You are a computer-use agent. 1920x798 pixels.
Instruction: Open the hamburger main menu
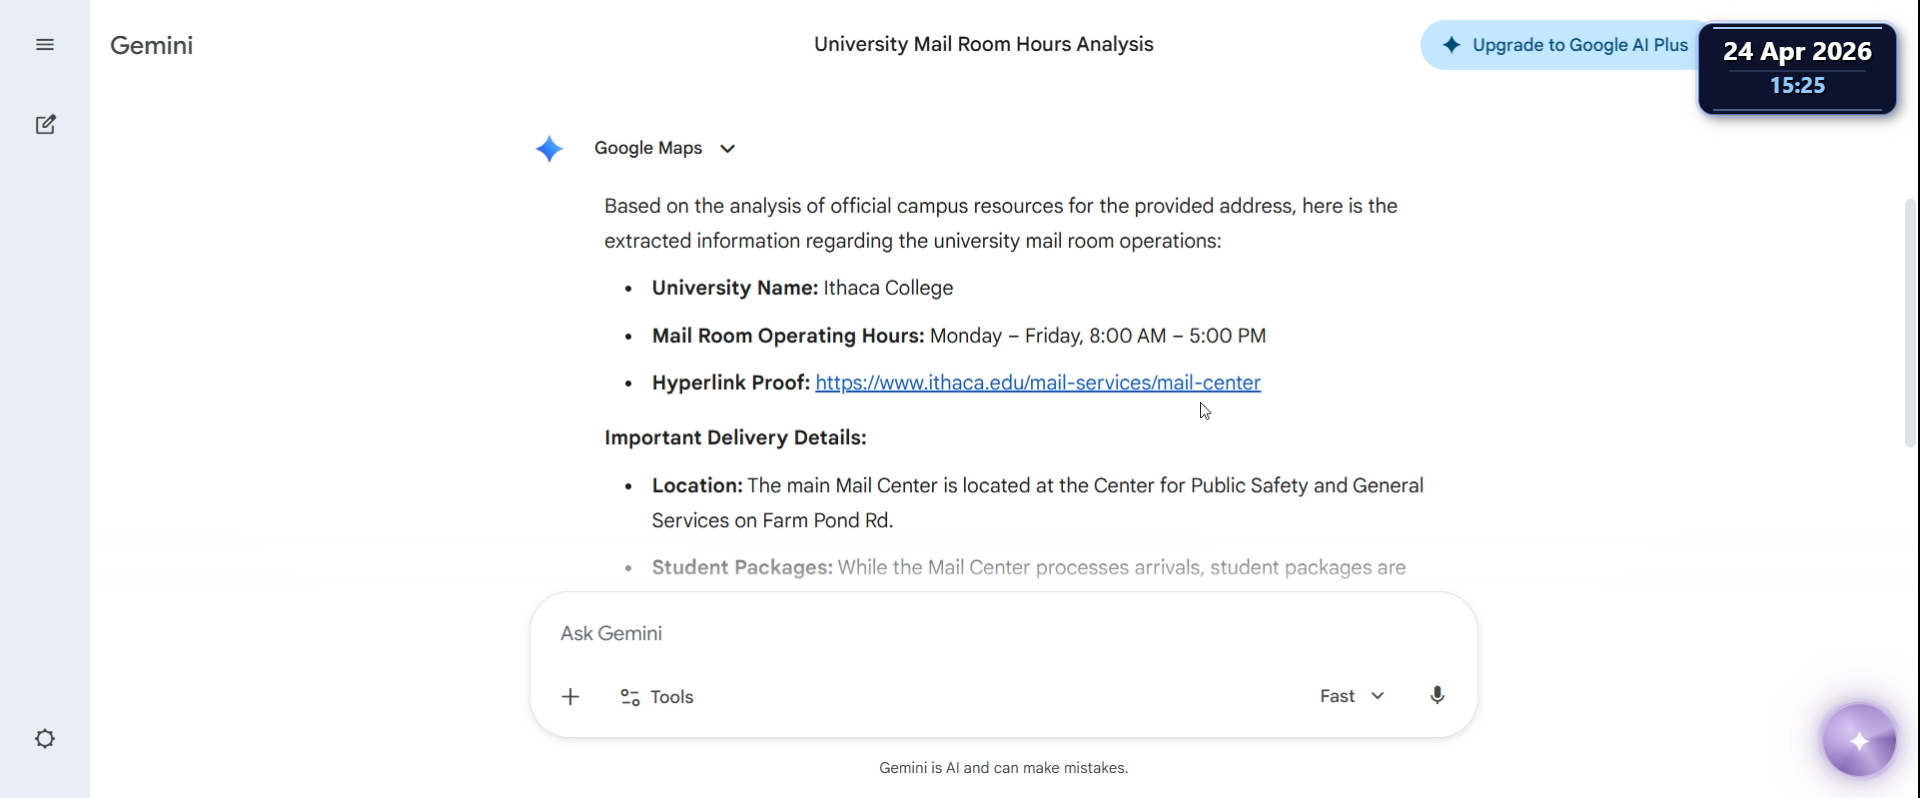pyautogui.click(x=45, y=45)
